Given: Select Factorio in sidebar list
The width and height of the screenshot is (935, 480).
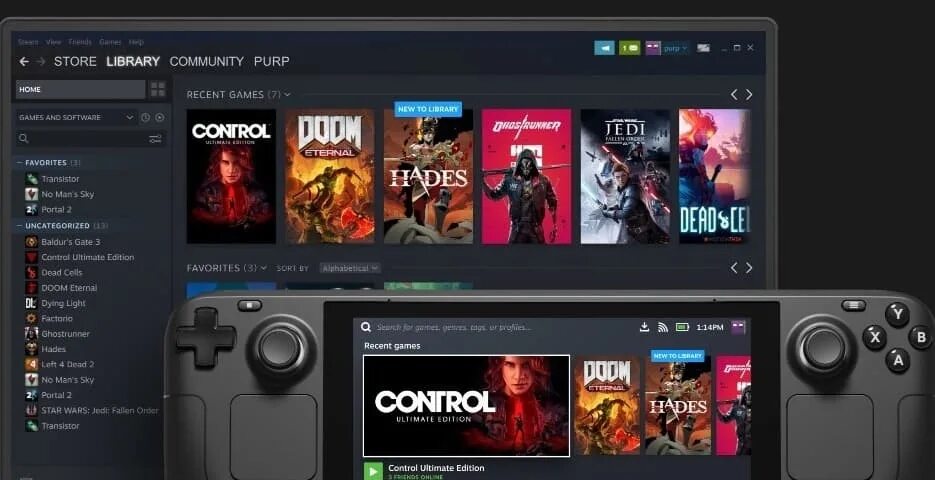Looking at the screenshot, I should click(x=57, y=318).
